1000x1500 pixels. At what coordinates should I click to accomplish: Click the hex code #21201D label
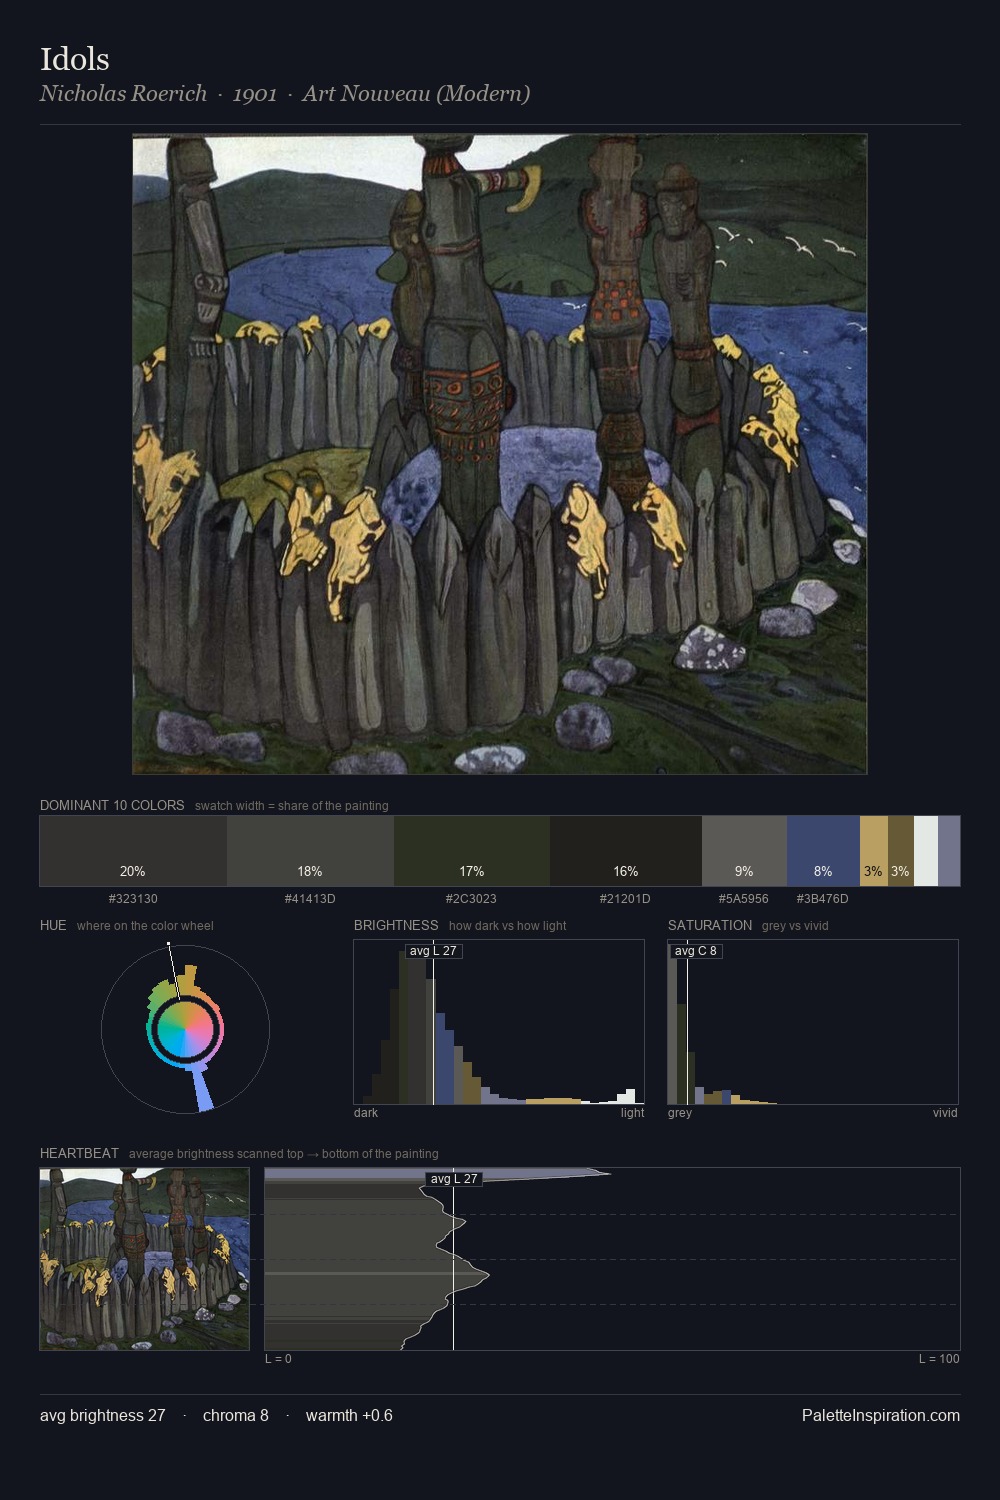click(626, 898)
